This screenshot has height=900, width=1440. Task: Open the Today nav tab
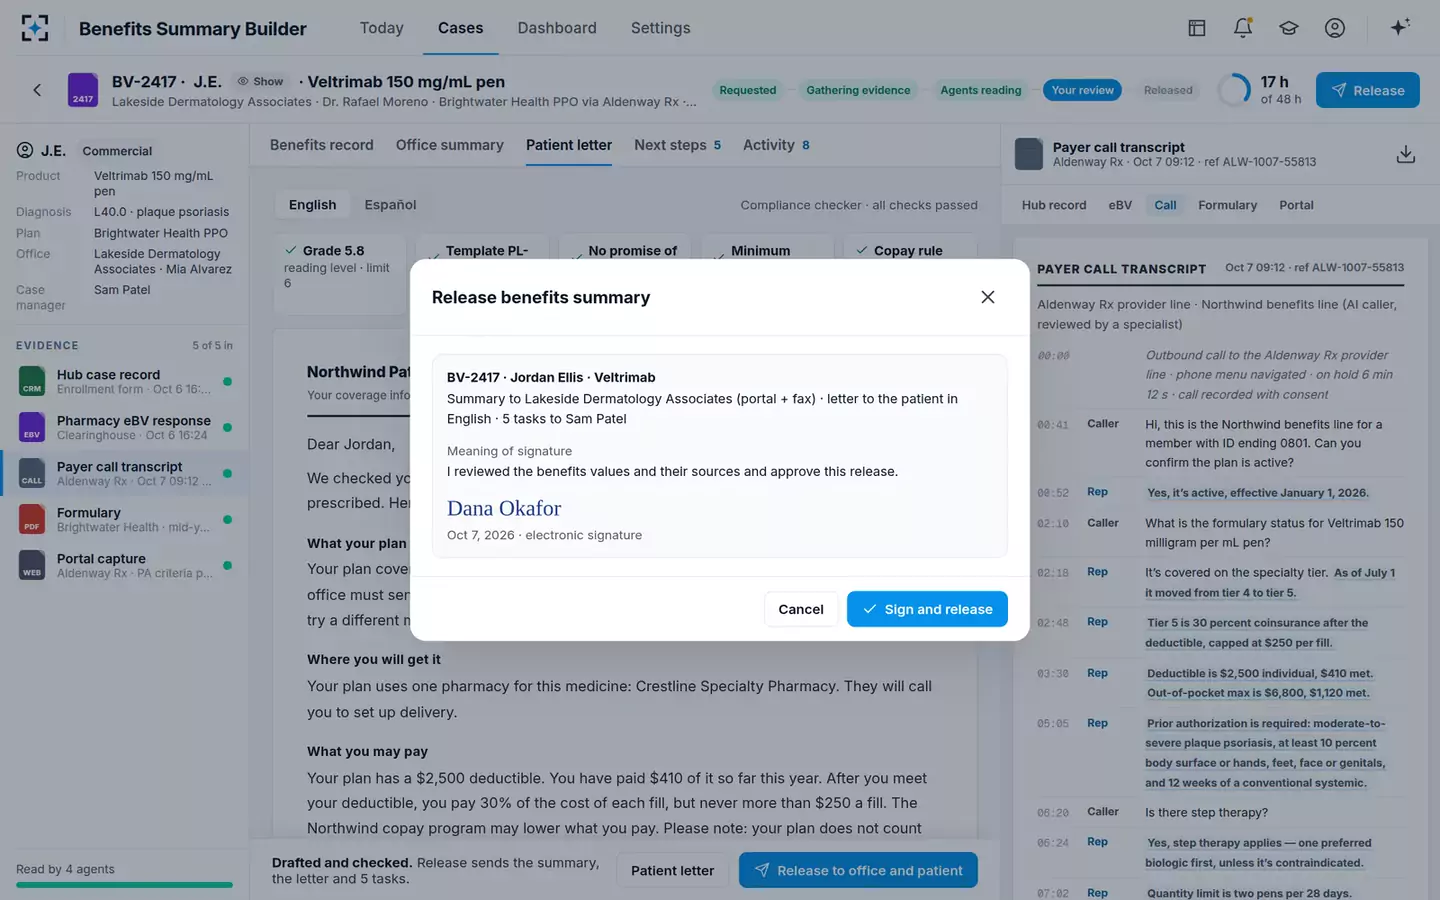coord(382,28)
